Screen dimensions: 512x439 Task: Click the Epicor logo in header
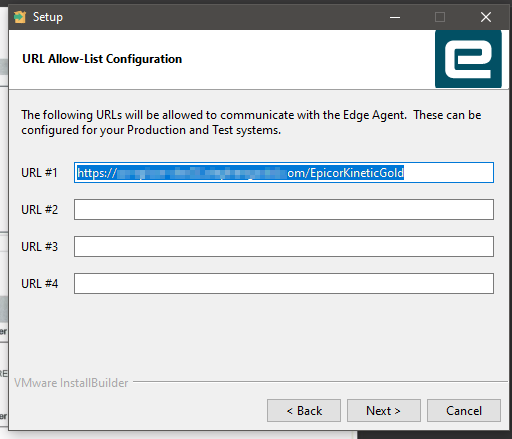click(468, 59)
